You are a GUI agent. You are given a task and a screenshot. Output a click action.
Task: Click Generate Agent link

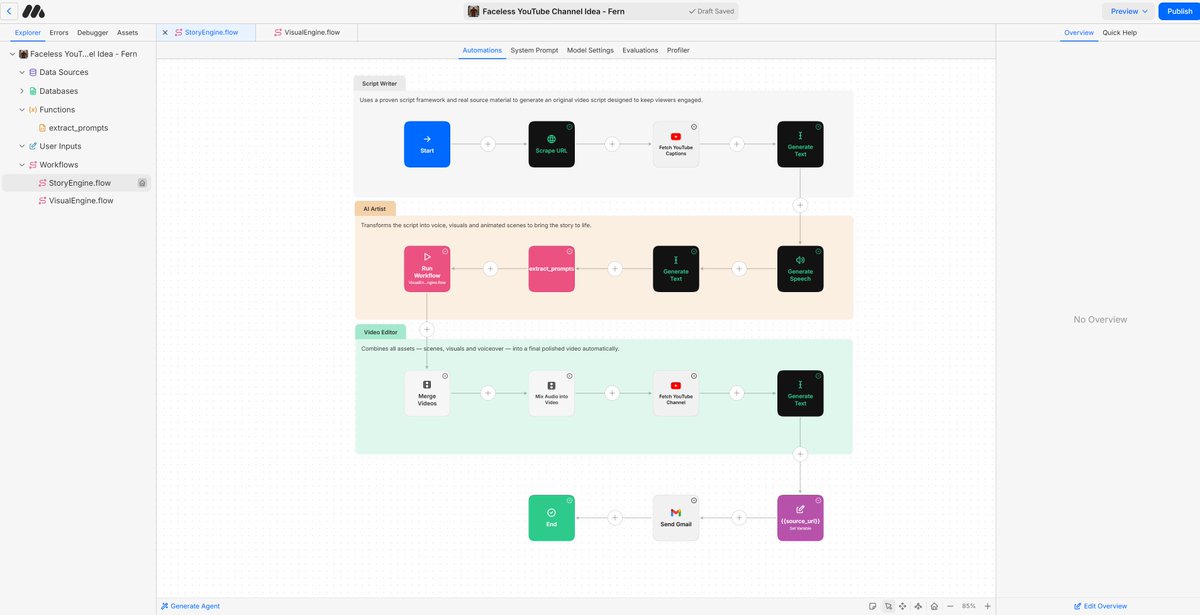click(190, 606)
